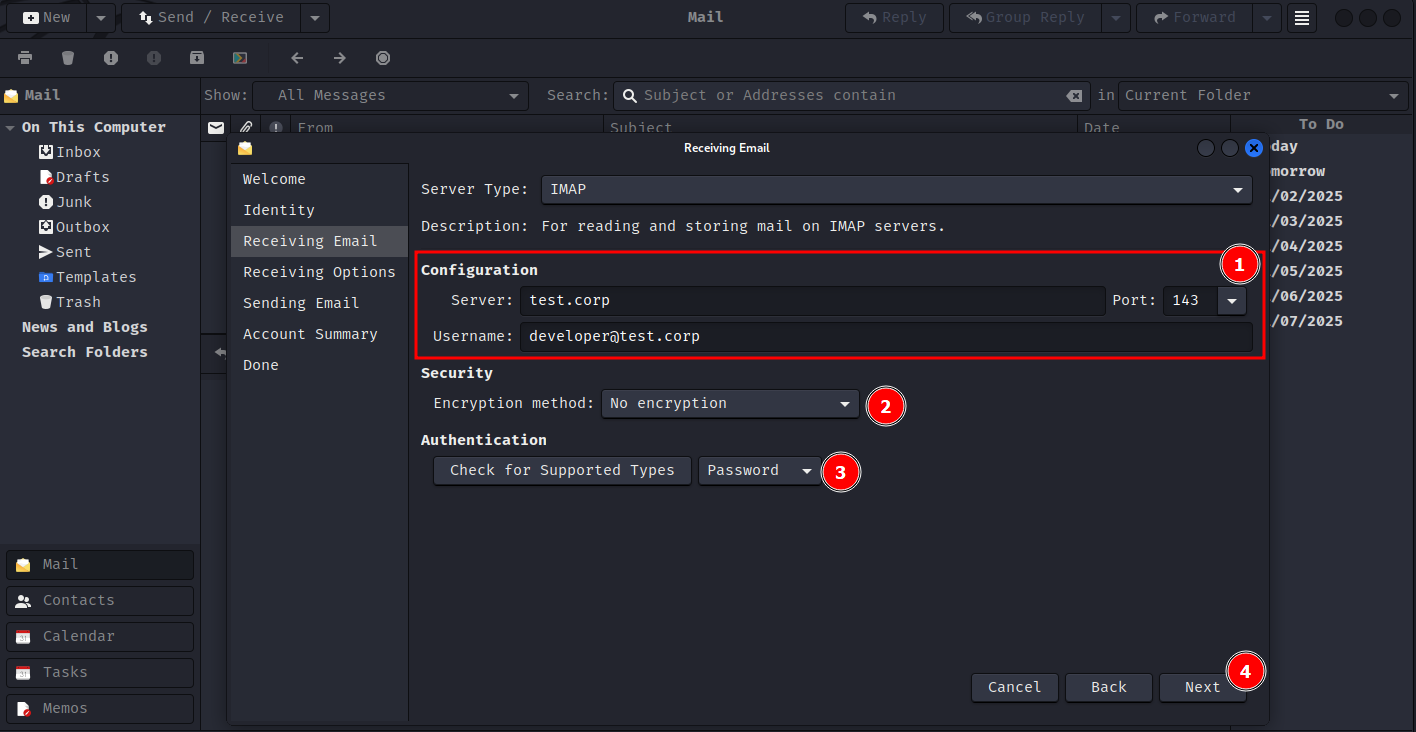Click into the Server text field
The image size is (1416, 732).
coord(811,301)
